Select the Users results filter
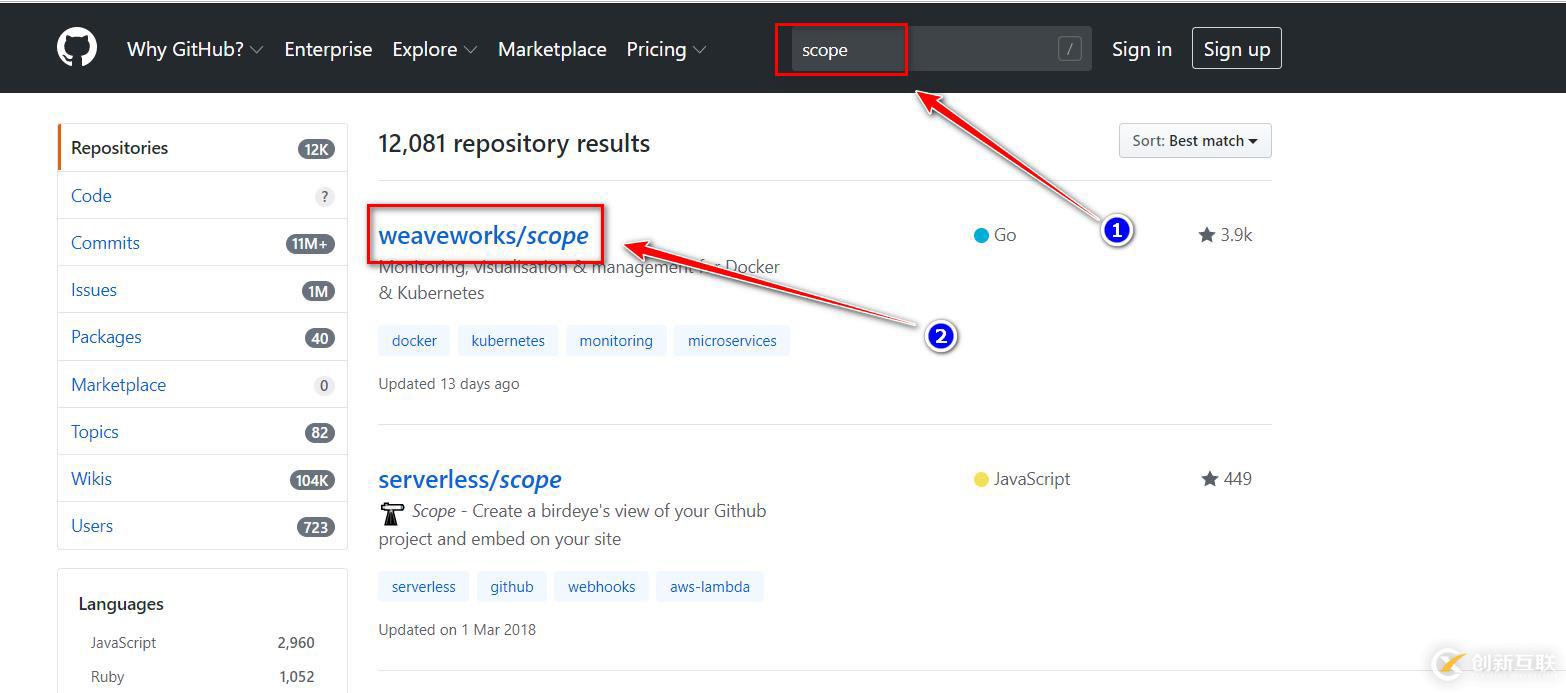 coord(203,526)
